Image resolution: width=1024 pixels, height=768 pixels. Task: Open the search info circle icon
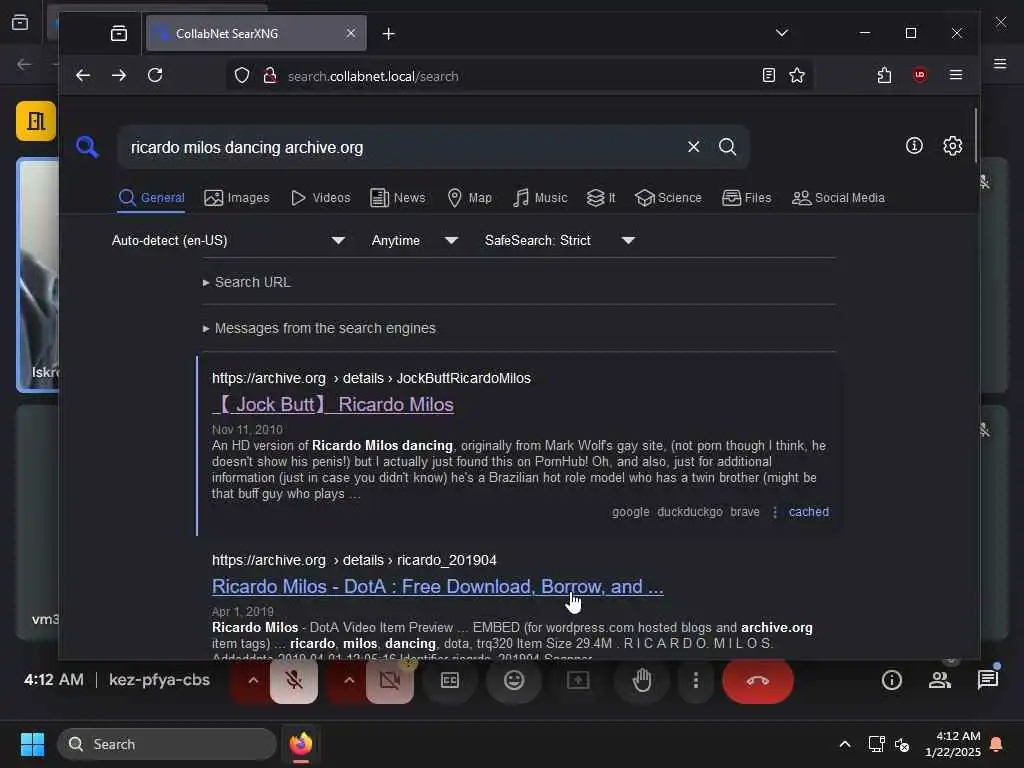(914, 146)
